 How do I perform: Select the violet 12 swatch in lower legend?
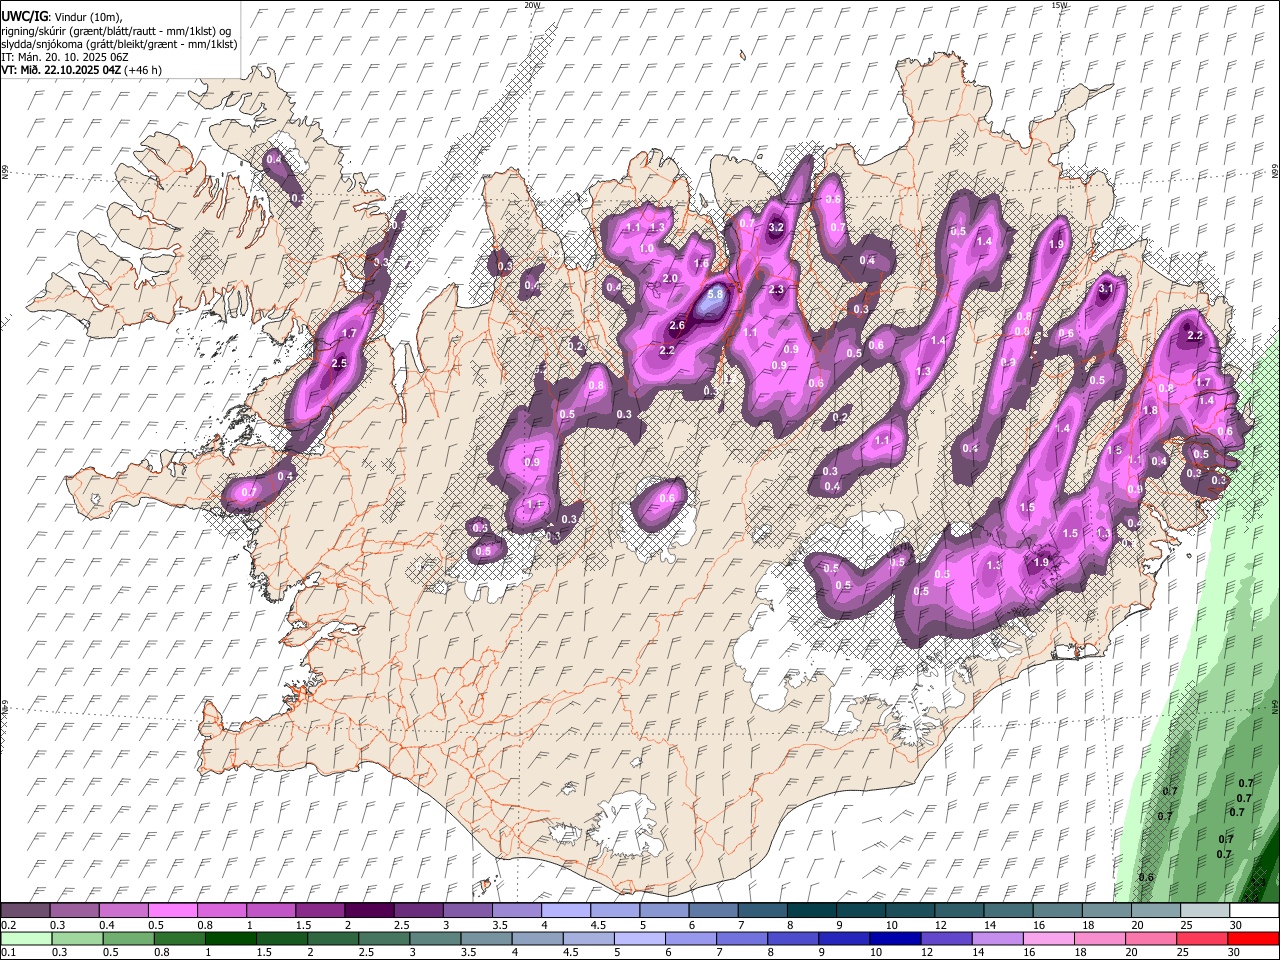(946, 938)
